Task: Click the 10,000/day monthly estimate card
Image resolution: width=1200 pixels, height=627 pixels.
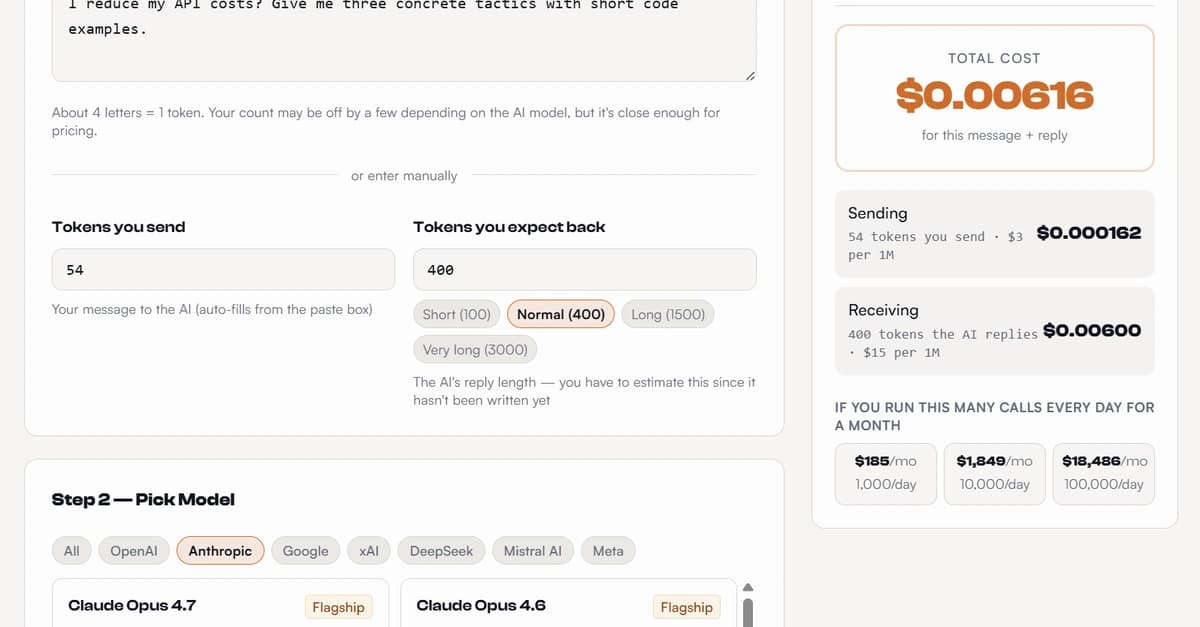Action: coord(994,473)
